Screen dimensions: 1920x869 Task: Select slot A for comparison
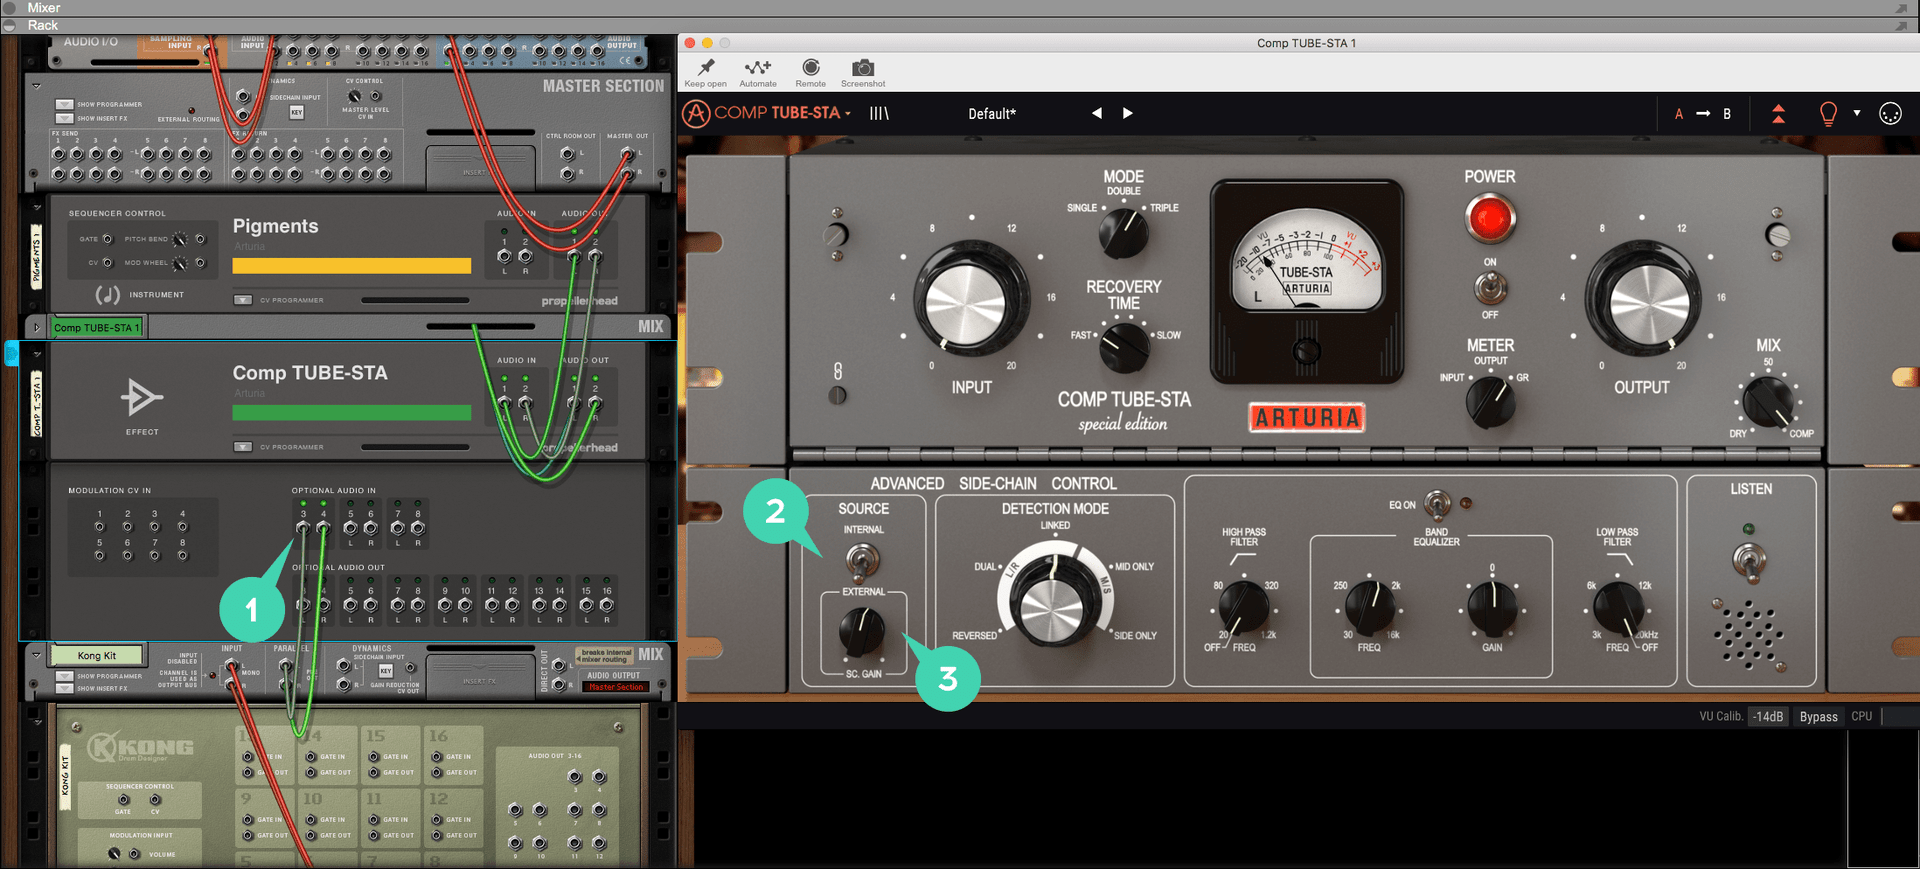point(1679,114)
